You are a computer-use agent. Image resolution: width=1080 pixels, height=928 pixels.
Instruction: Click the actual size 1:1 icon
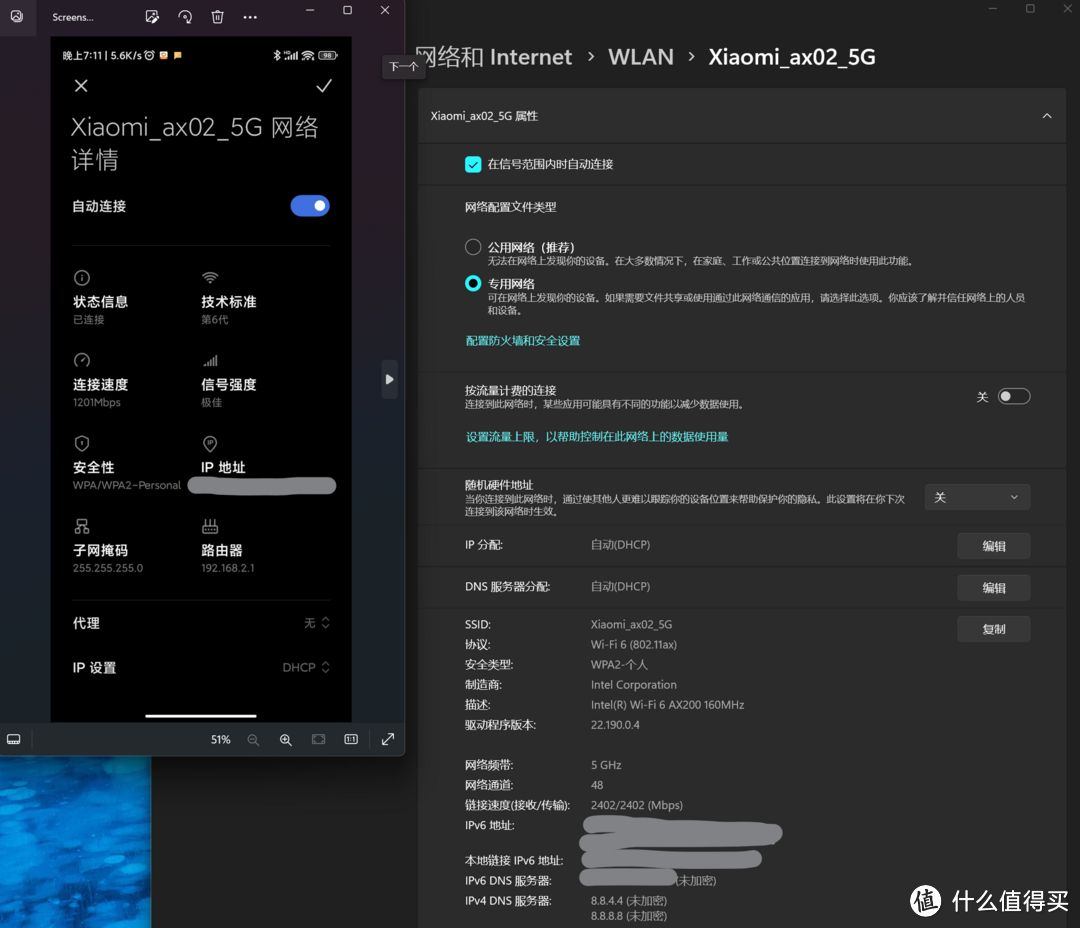[x=351, y=739]
